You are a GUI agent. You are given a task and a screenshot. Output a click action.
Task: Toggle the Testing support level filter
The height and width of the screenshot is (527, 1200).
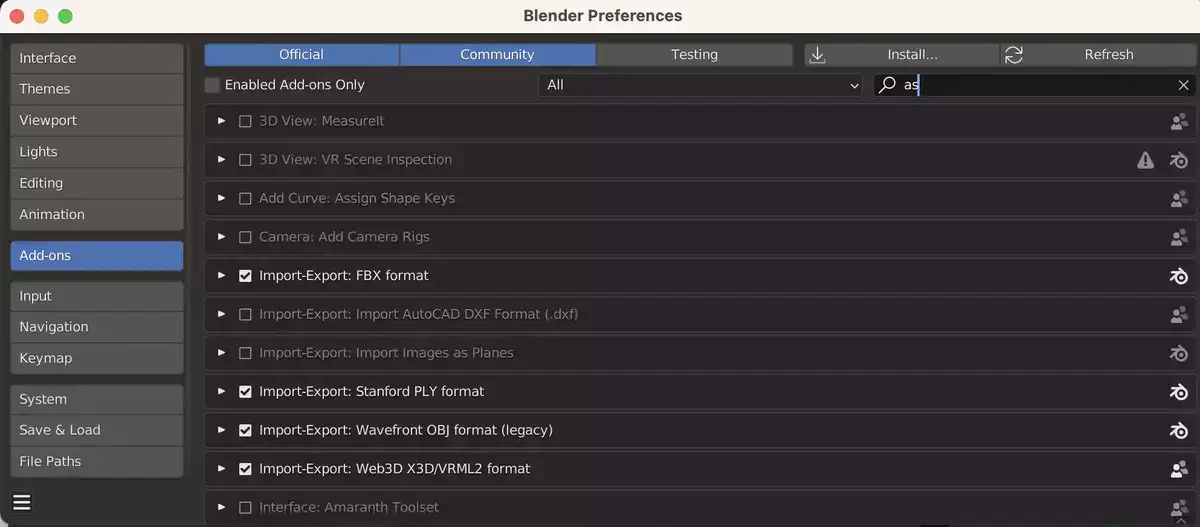tap(694, 55)
